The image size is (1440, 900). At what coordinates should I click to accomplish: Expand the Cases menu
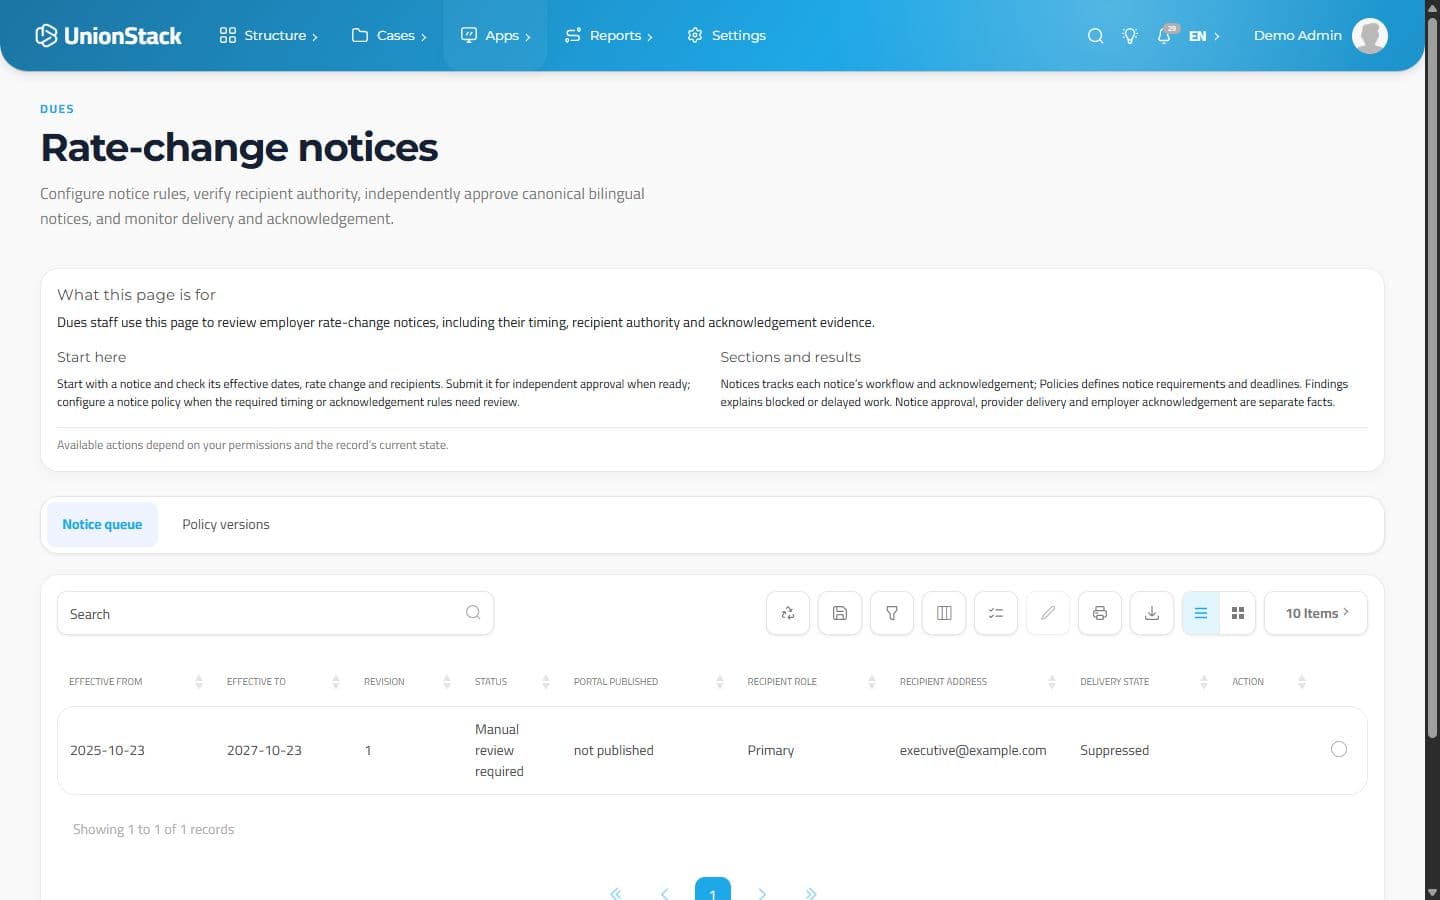pyautogui.click(x=389, y=35)
